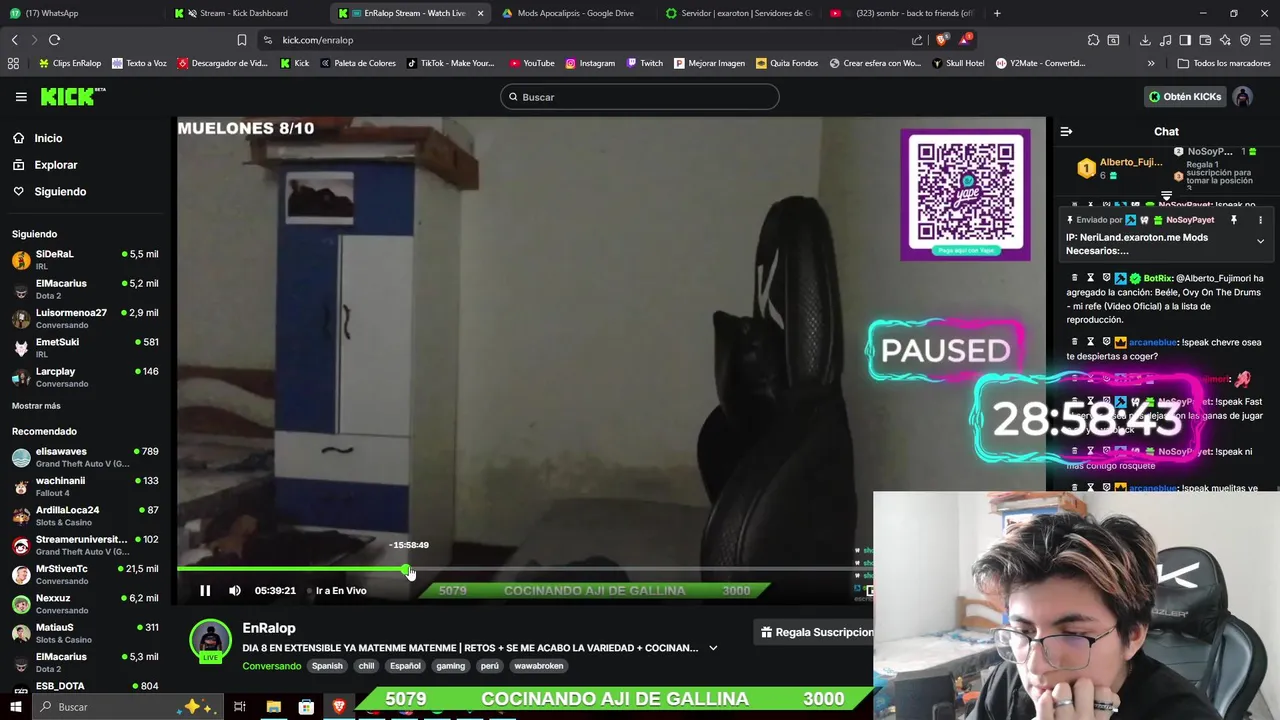Open elisawaves recommended channel
The height and width of the screenshot is (720, 1280).
click(85, 457)
